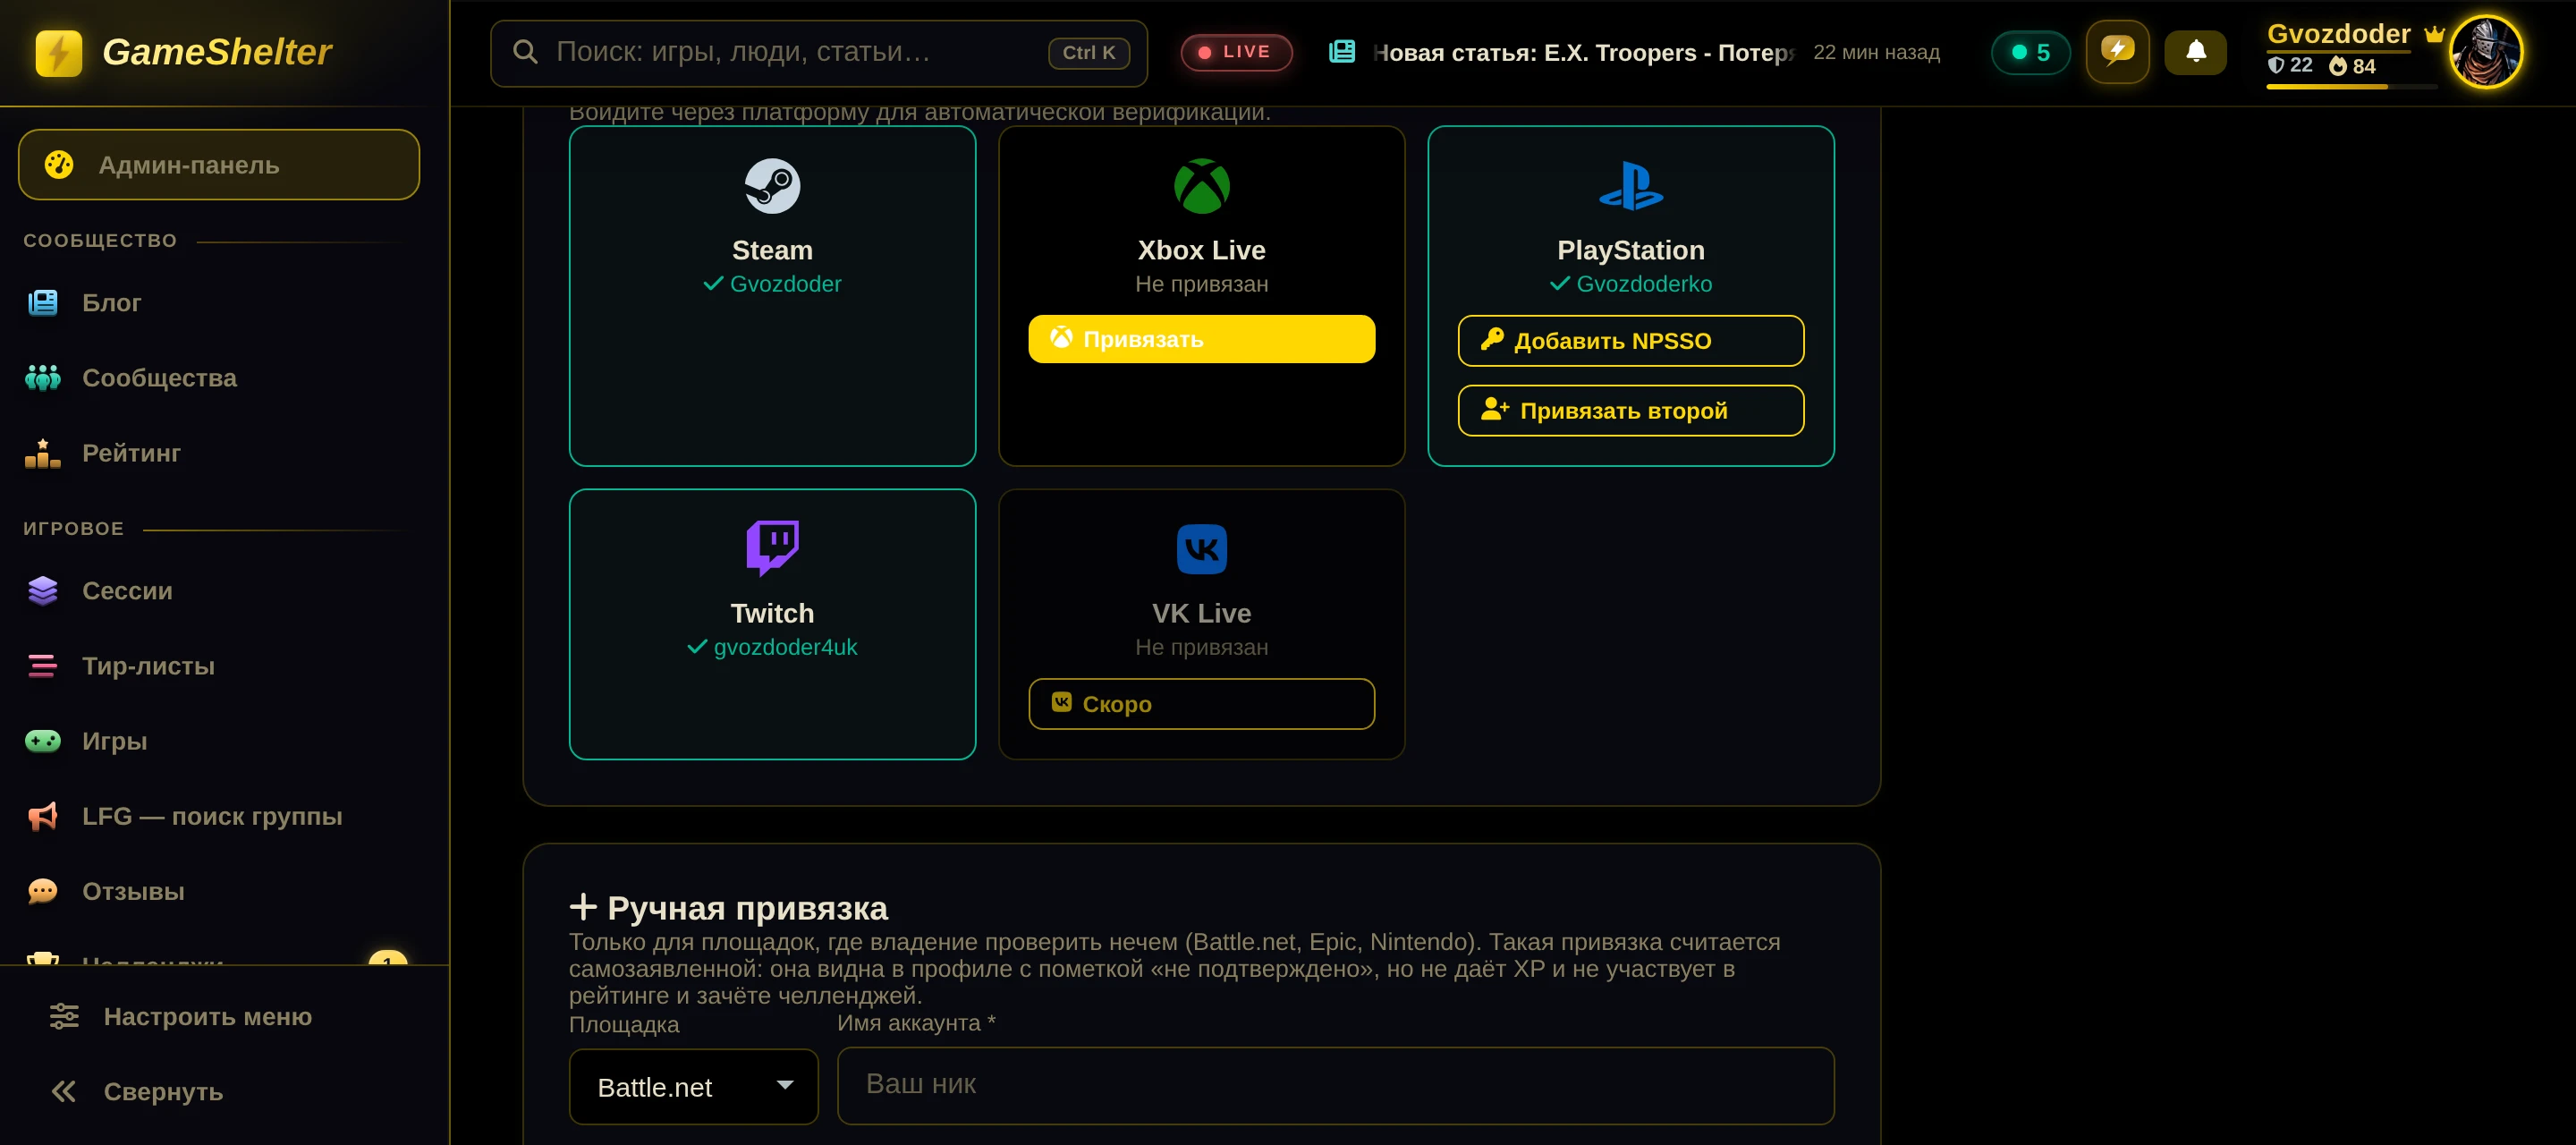Click the LFG megaphone icon
This screenshot has width=2576, height=1145.
click(x=43, y=816)
